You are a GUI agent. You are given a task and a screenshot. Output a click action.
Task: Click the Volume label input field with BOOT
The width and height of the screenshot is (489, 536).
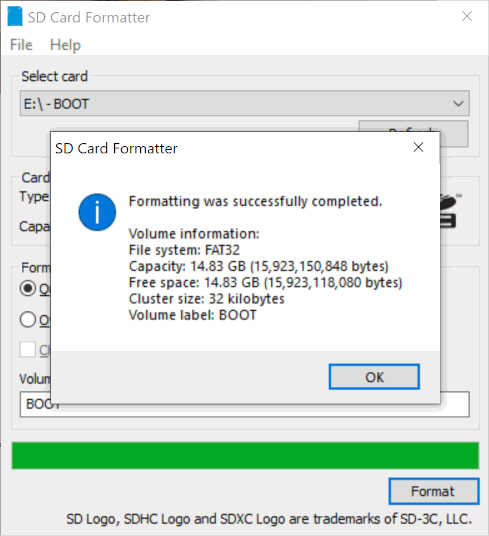[245, 404]
